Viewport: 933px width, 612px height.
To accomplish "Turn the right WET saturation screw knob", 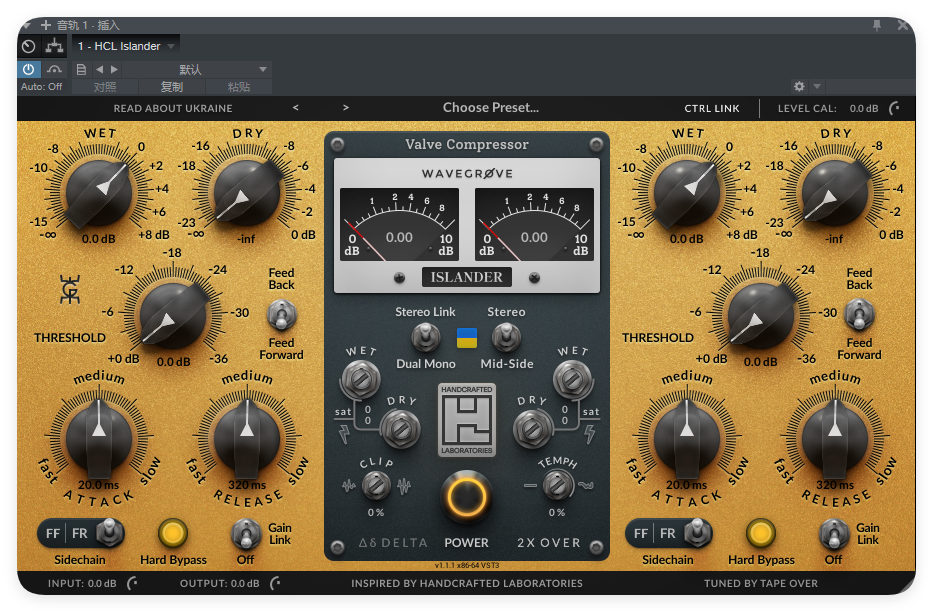I will [573, 379].
